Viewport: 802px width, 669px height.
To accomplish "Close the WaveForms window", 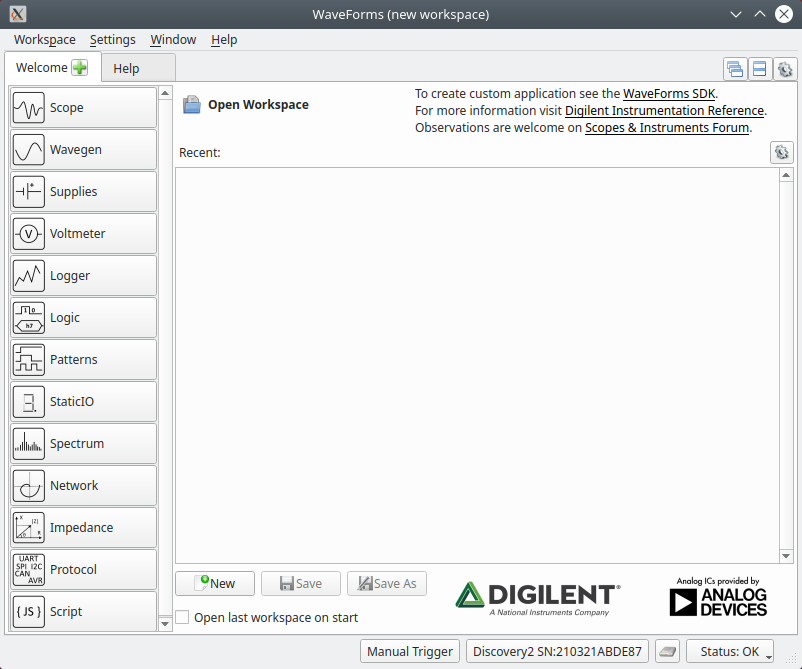I will (784, 14).
